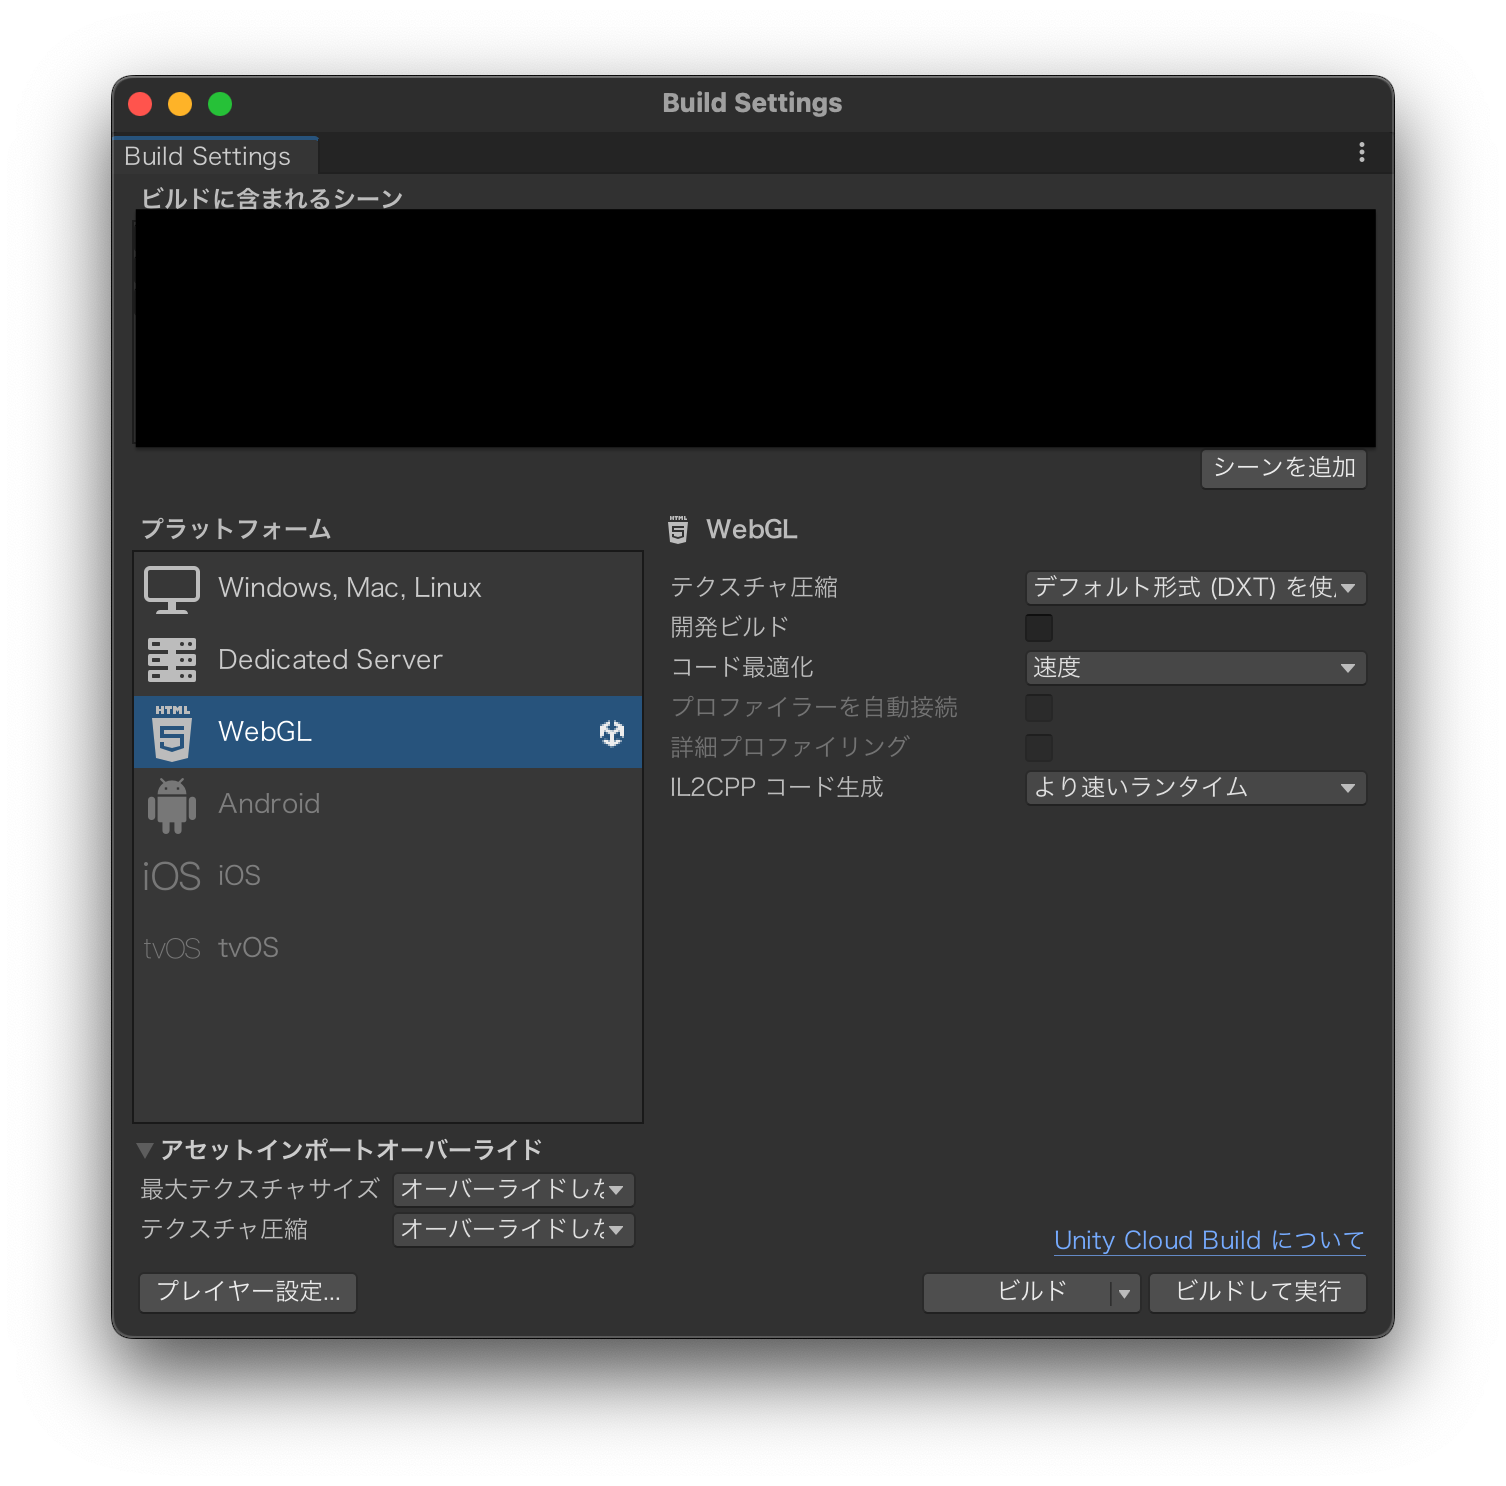
Task: Select the WebGL platform icon
Action: (x=170, y=731)
